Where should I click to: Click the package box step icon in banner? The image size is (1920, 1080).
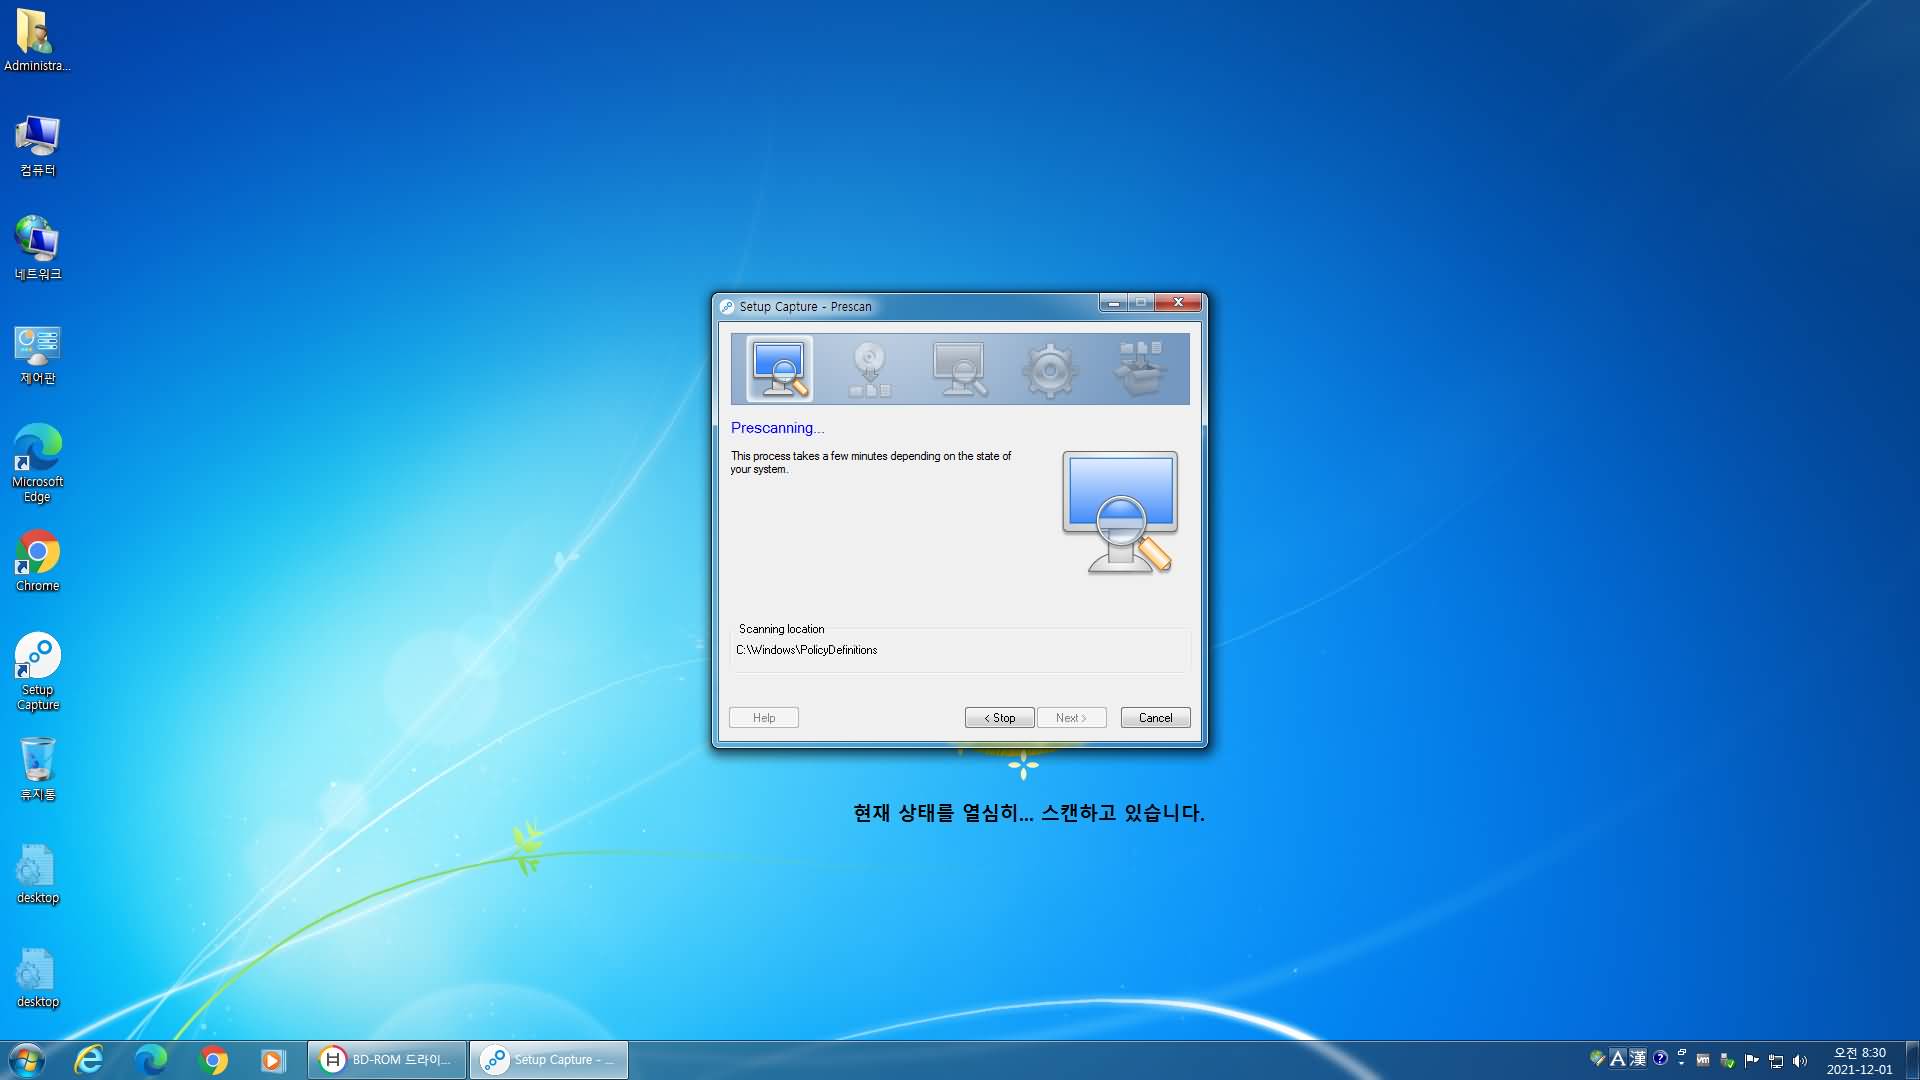click(x=1140, y=368)
